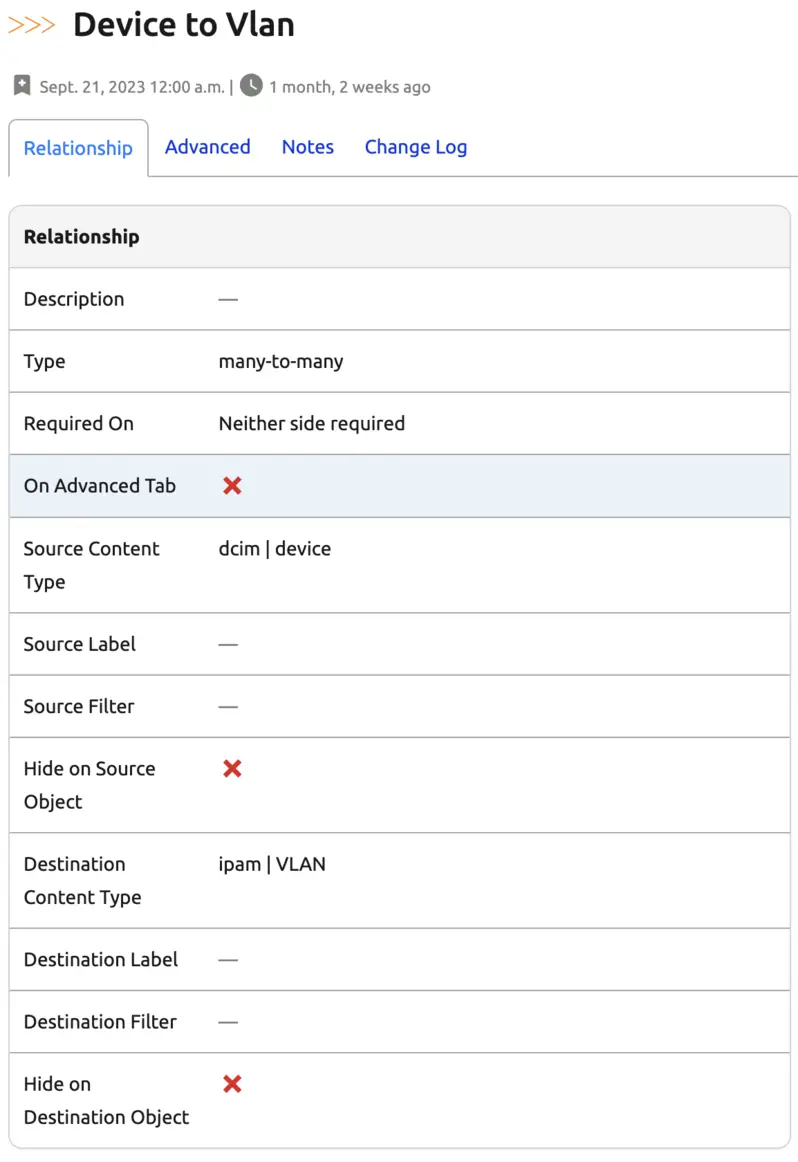The height and width of the screenshot is (1162, 798).
Task: Open the Notes tab
Action: 307,147
